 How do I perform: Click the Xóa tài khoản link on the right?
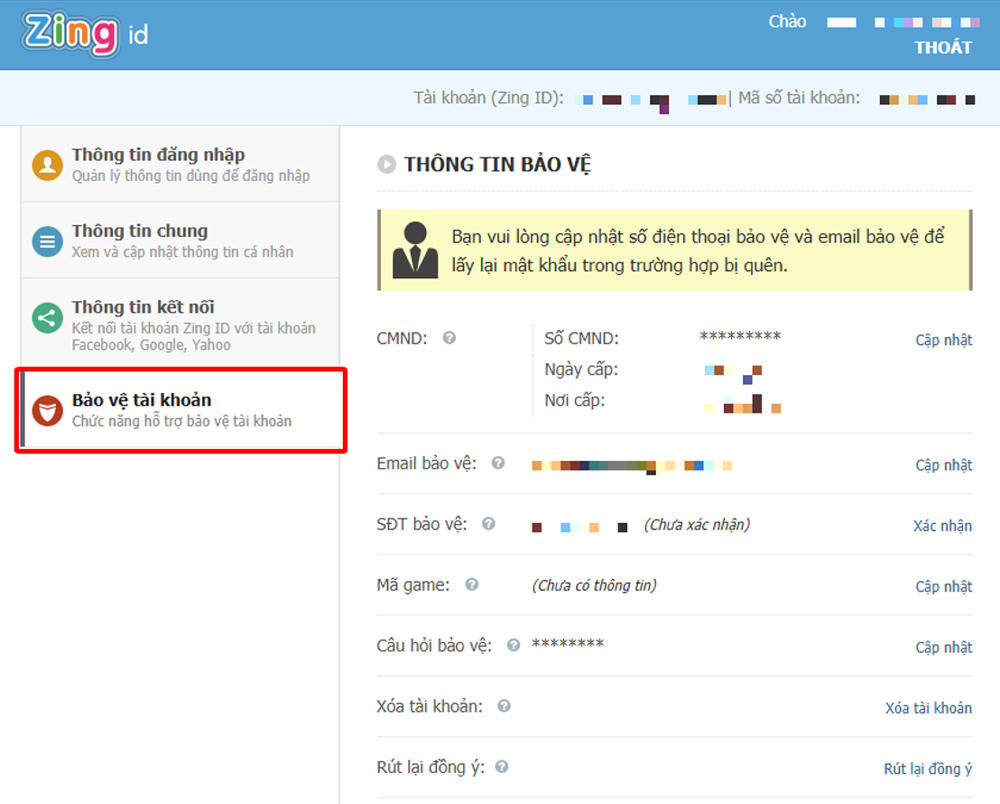(928, 708)
